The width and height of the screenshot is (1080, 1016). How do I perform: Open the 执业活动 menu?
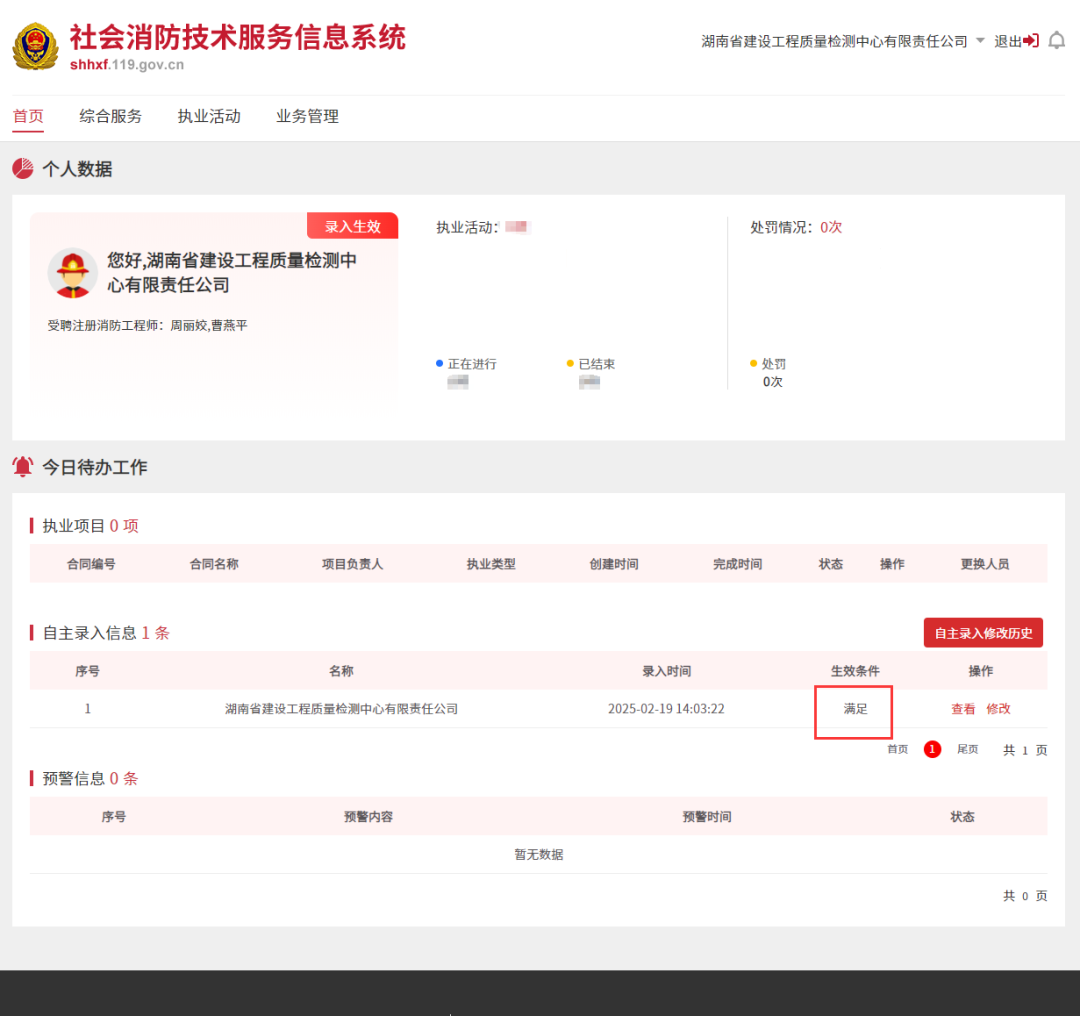(x=209, y=117)
